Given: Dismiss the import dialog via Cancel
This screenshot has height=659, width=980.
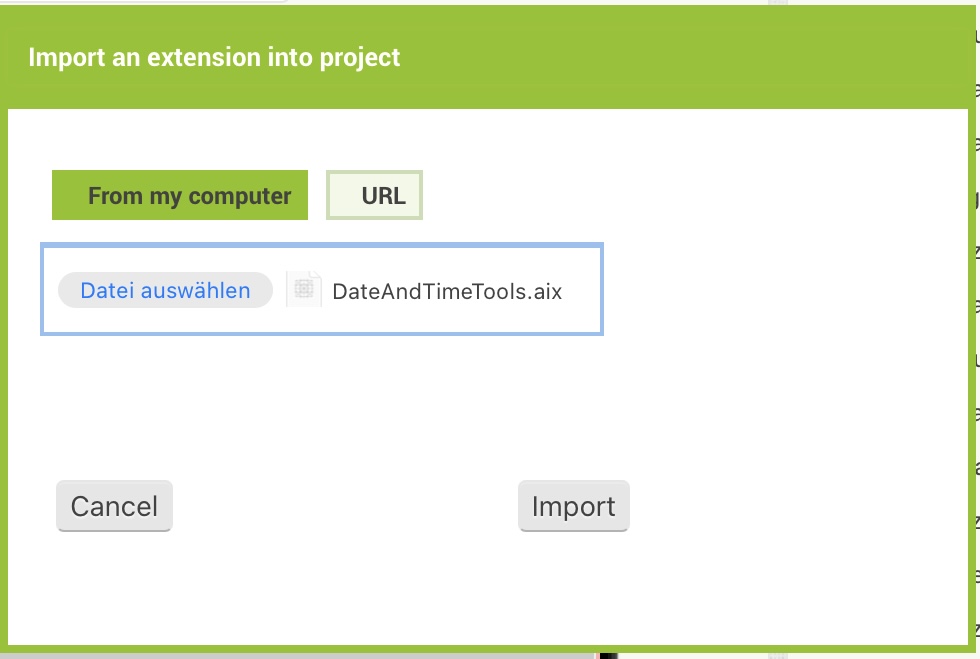Looking at the screenshot, I should [114, 506].
